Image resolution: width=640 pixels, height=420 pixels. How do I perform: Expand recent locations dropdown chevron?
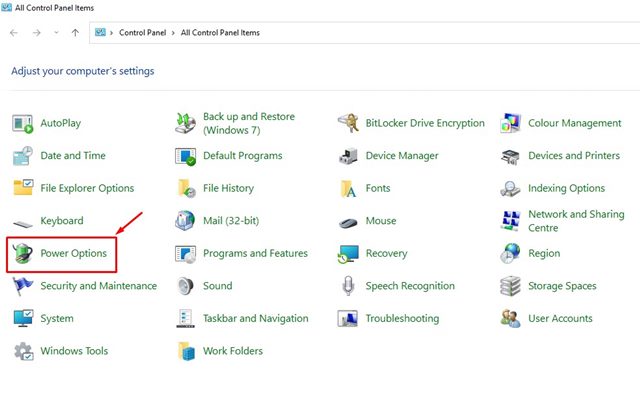[x=57, y=33]
